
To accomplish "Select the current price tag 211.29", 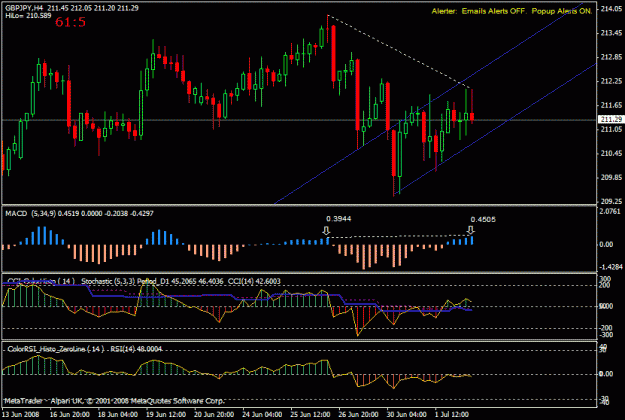I will [611, 119].
